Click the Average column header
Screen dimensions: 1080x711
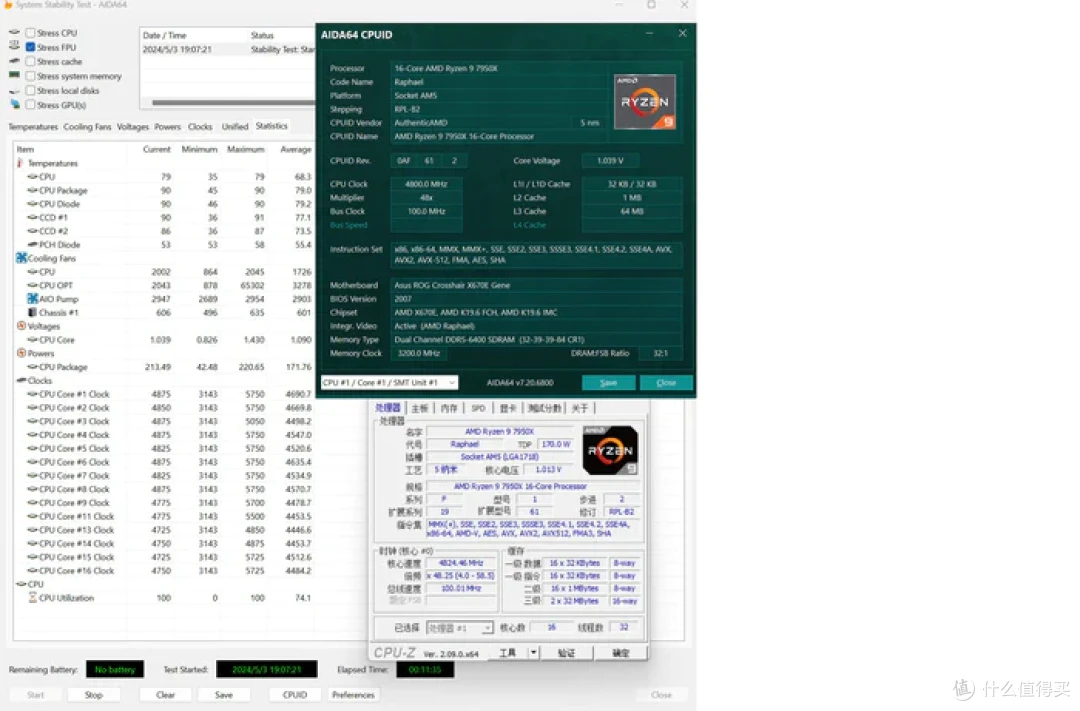click(x=295, y=150)
